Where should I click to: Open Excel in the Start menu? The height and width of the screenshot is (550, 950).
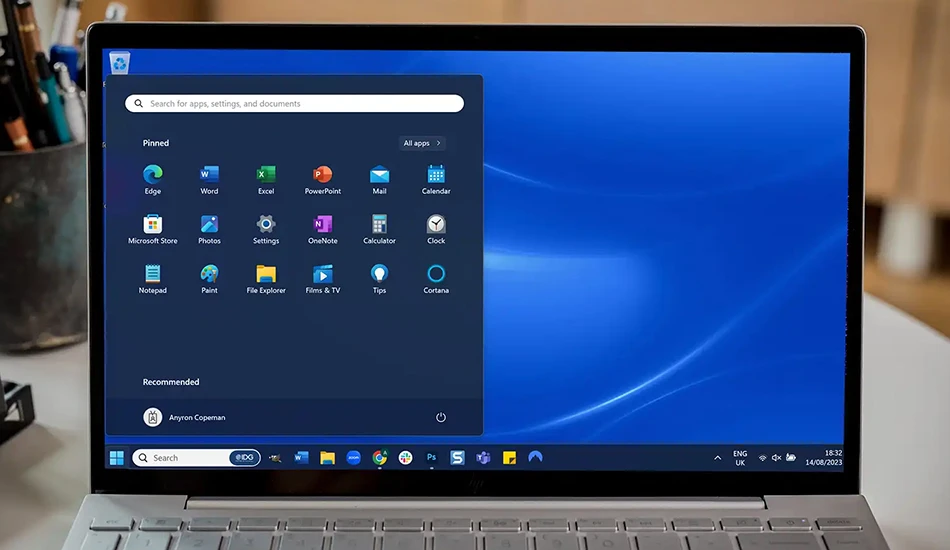pyautogui.click(x=266, y=179)
